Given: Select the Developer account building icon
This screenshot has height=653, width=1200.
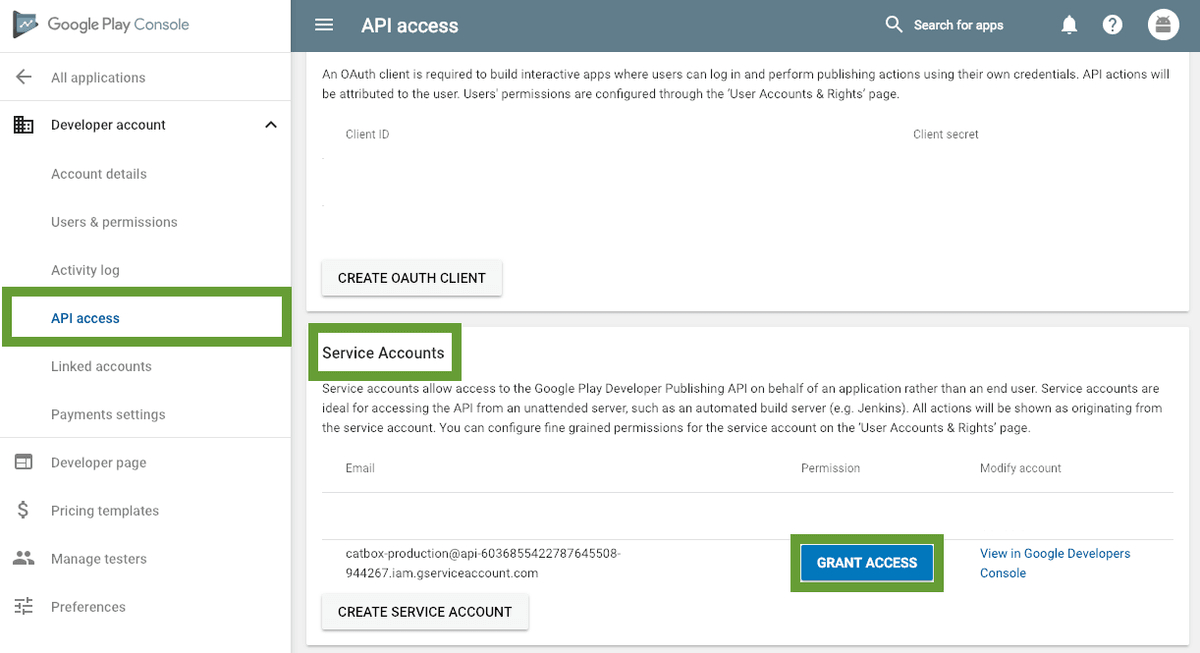Looking at the screenshot, I should (x=23, y=124).
